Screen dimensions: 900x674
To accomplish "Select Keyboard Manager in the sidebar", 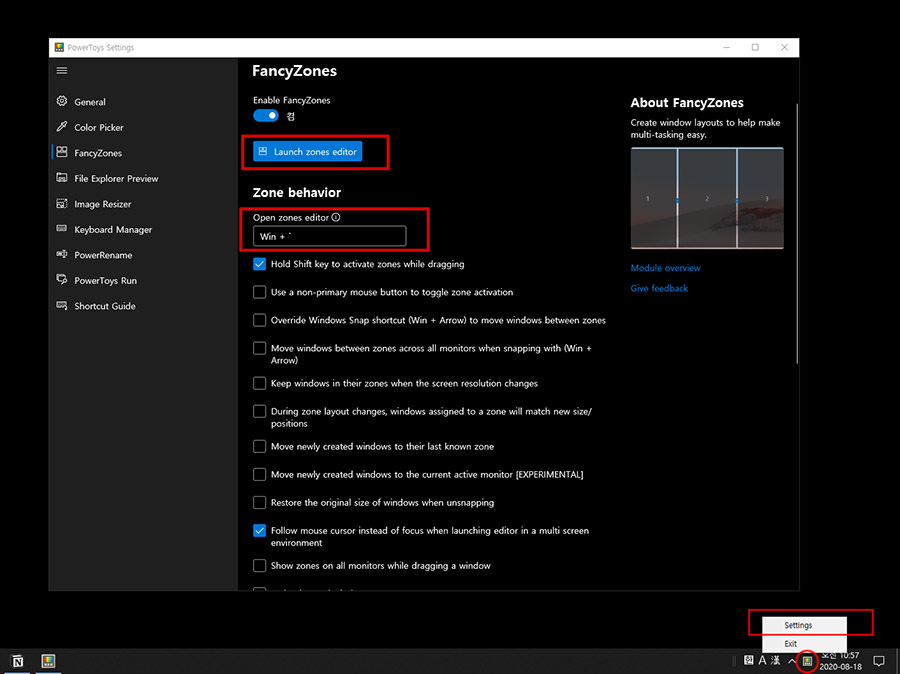I will tap(113, 230).
